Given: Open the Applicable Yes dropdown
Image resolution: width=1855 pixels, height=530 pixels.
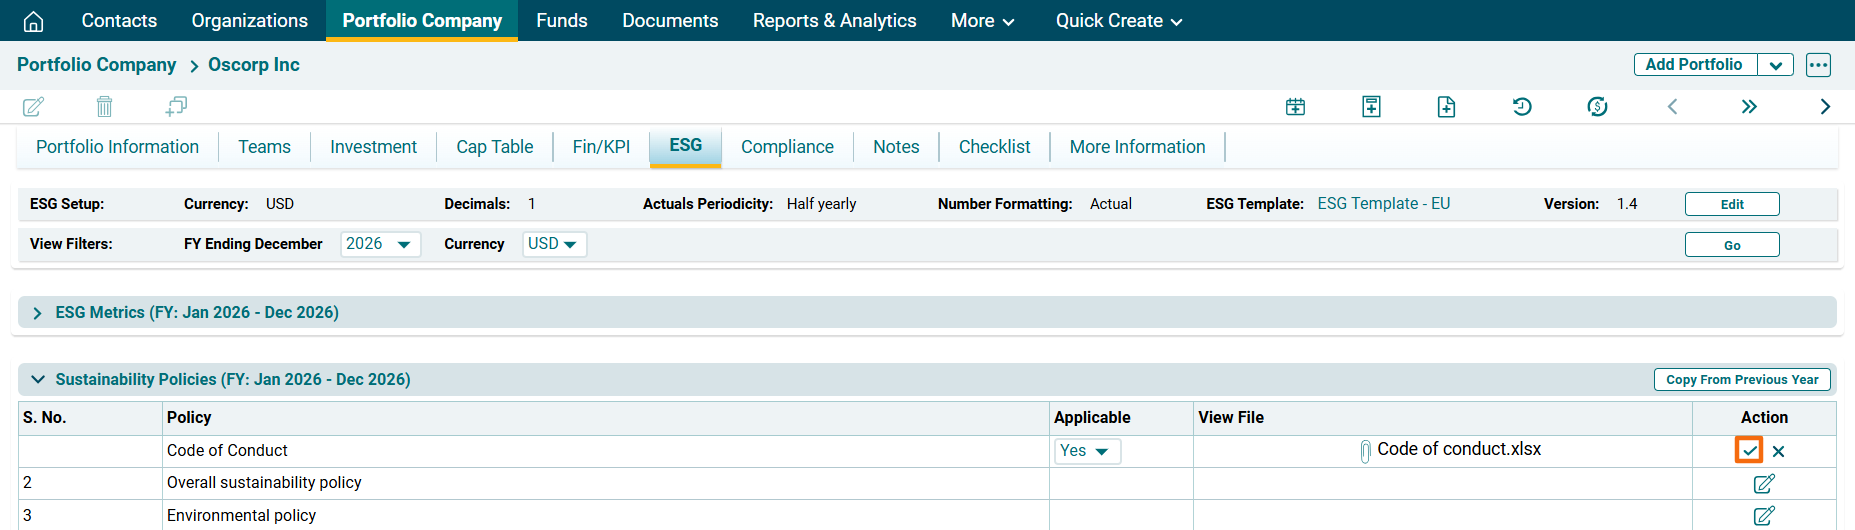Looking at the screenshot, I should [x=1085, y=451].
